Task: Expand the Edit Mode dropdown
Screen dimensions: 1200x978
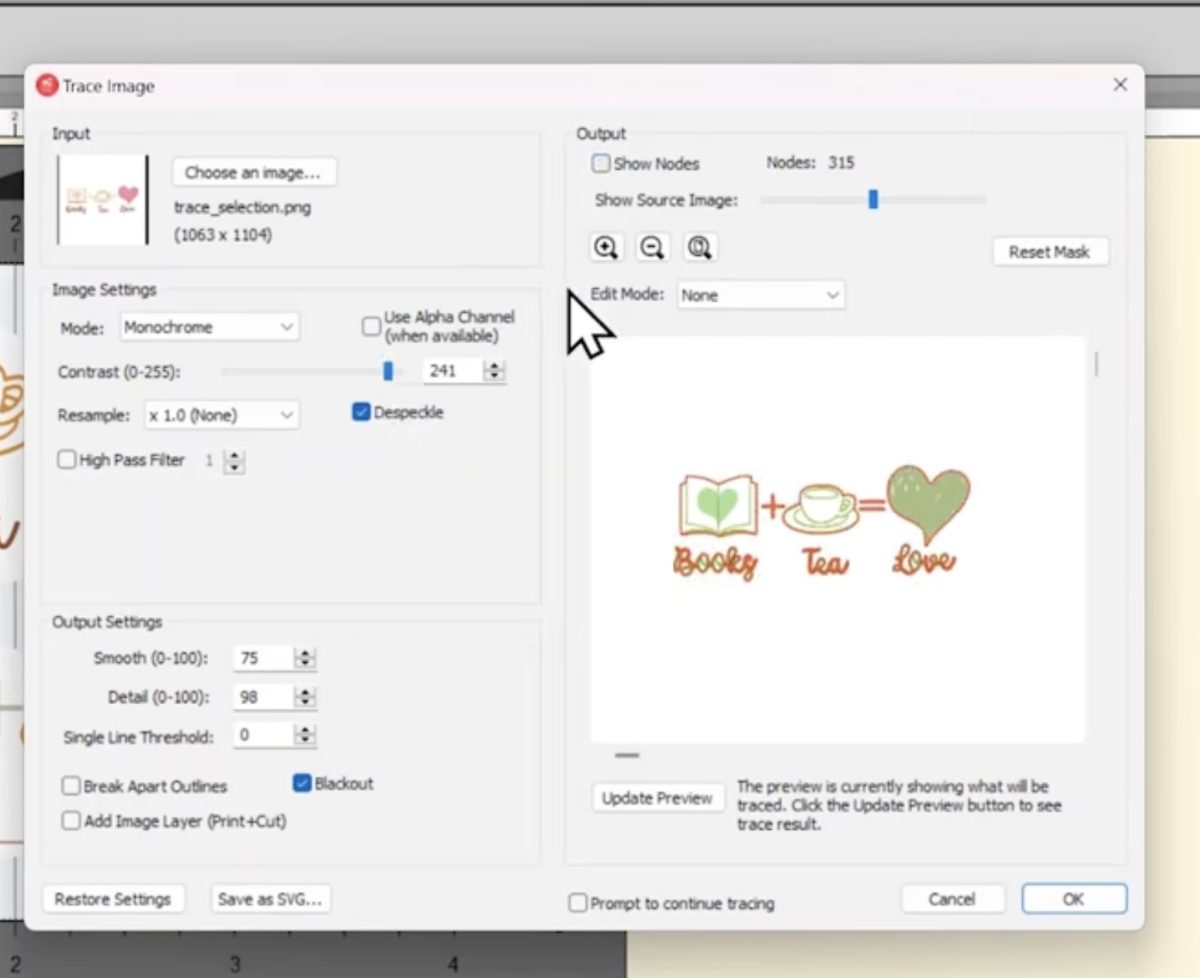Action: [760, 295]
